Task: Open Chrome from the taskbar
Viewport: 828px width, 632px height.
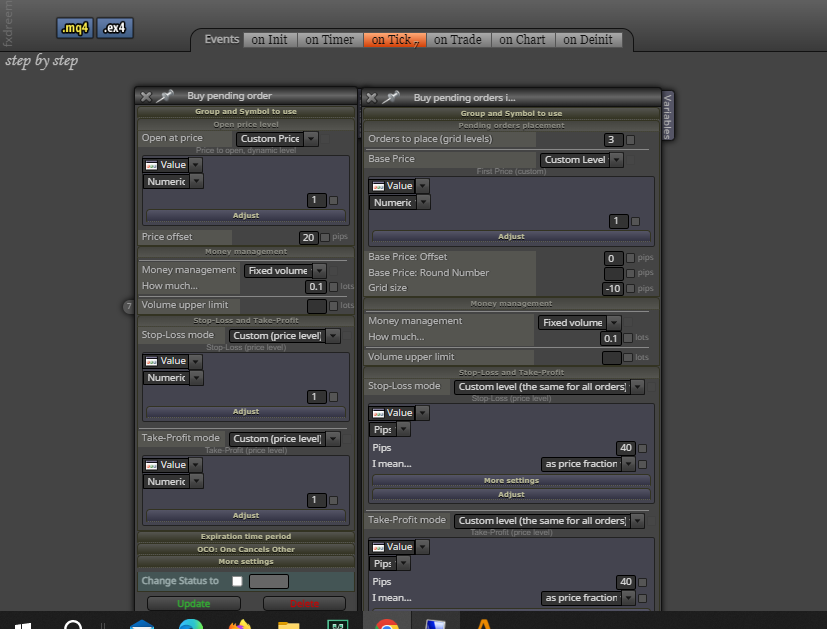Action: [x=387, y=625]
